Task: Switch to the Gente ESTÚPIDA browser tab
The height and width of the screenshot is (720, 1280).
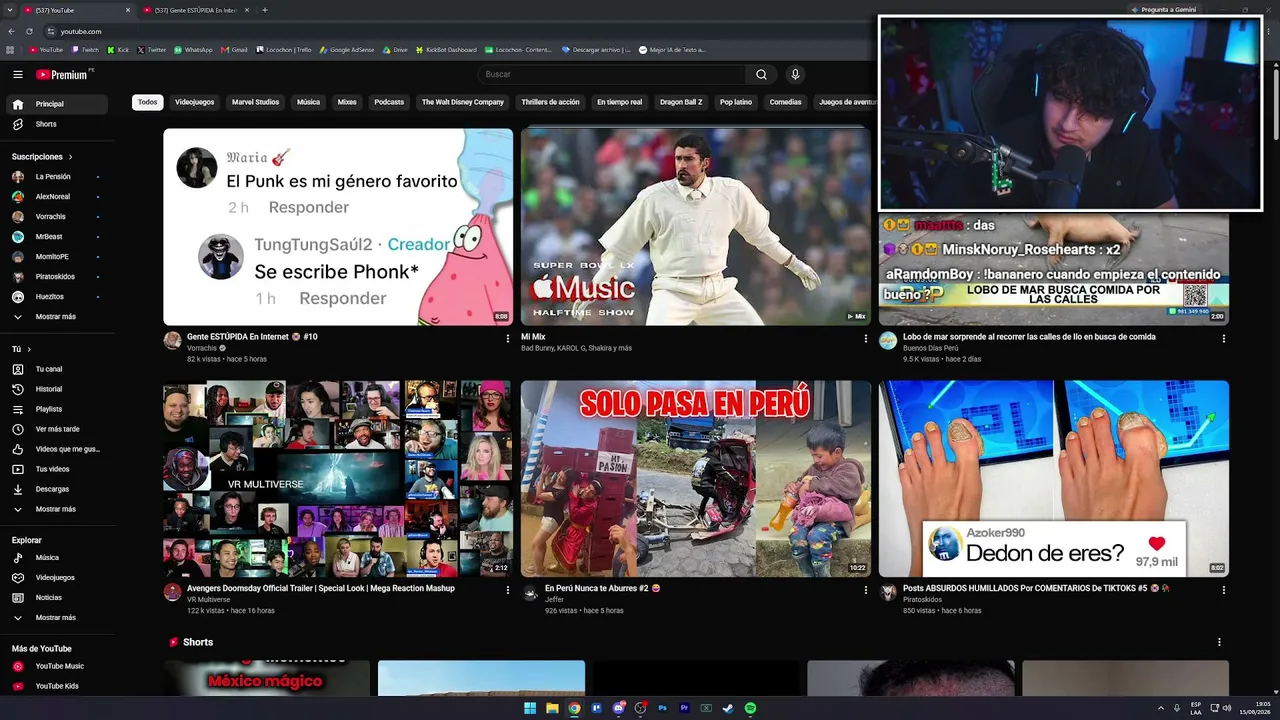Action: (x=195, y=10)
